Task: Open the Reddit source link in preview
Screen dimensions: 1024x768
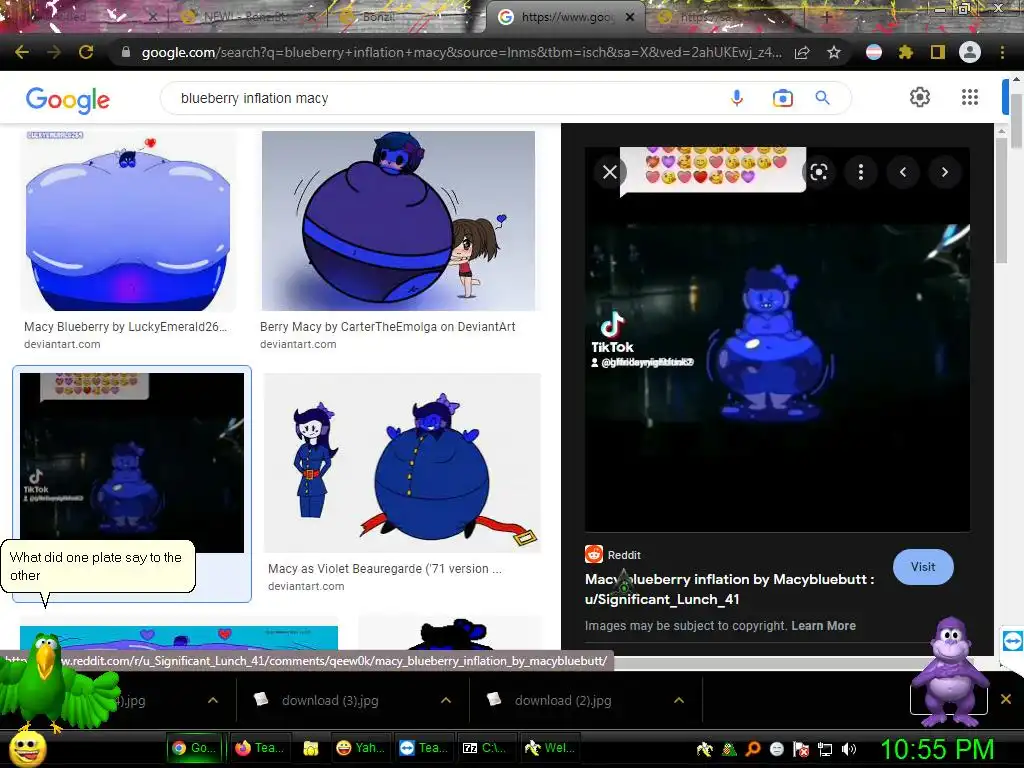Action: (613, 554)
